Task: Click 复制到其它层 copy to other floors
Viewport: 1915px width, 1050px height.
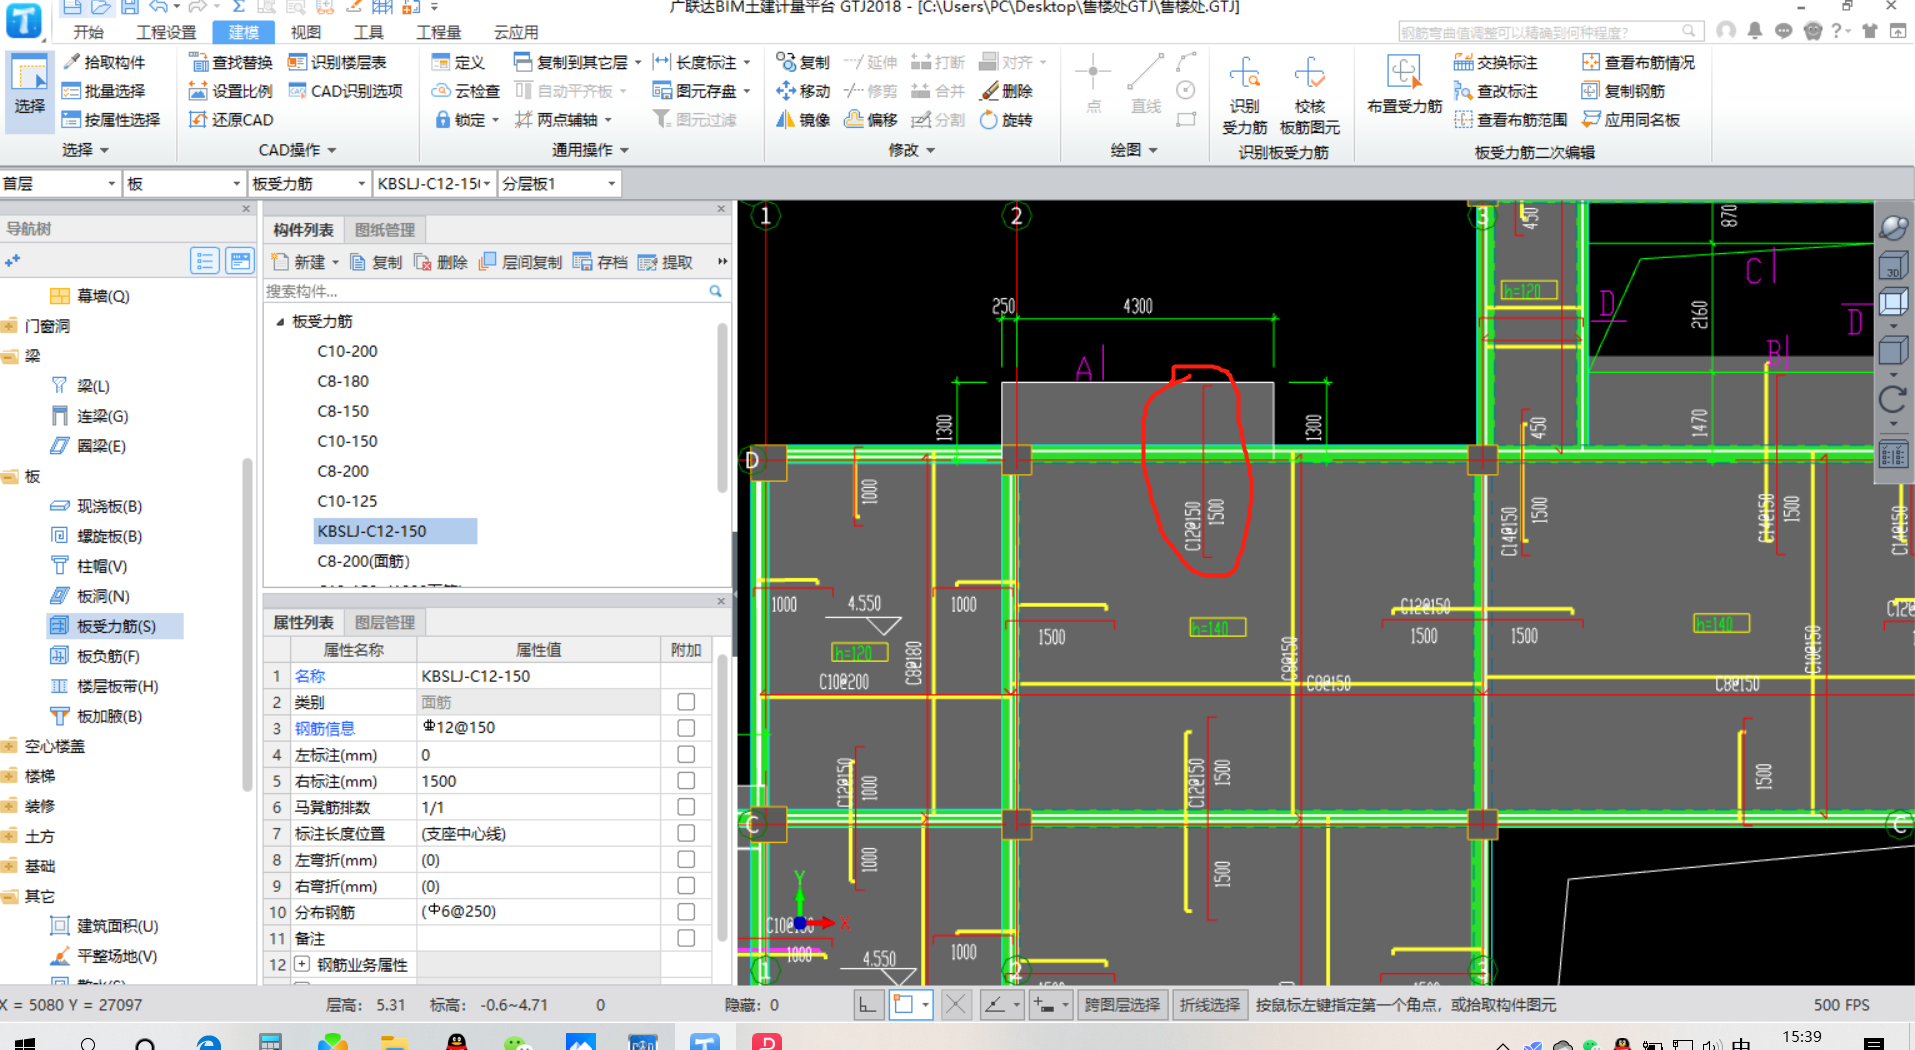Action: click(x=577, y=62)
